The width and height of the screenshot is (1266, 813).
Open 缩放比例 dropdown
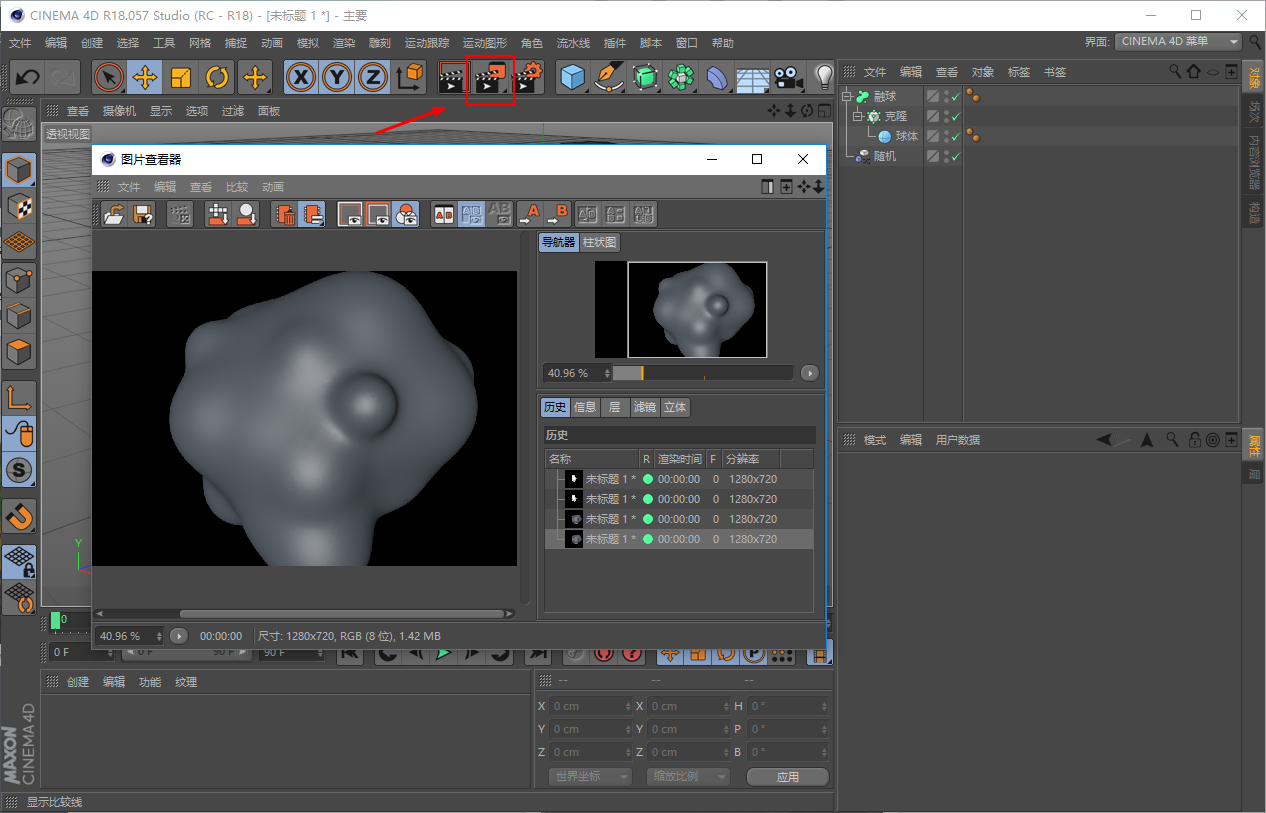point(688,777)
